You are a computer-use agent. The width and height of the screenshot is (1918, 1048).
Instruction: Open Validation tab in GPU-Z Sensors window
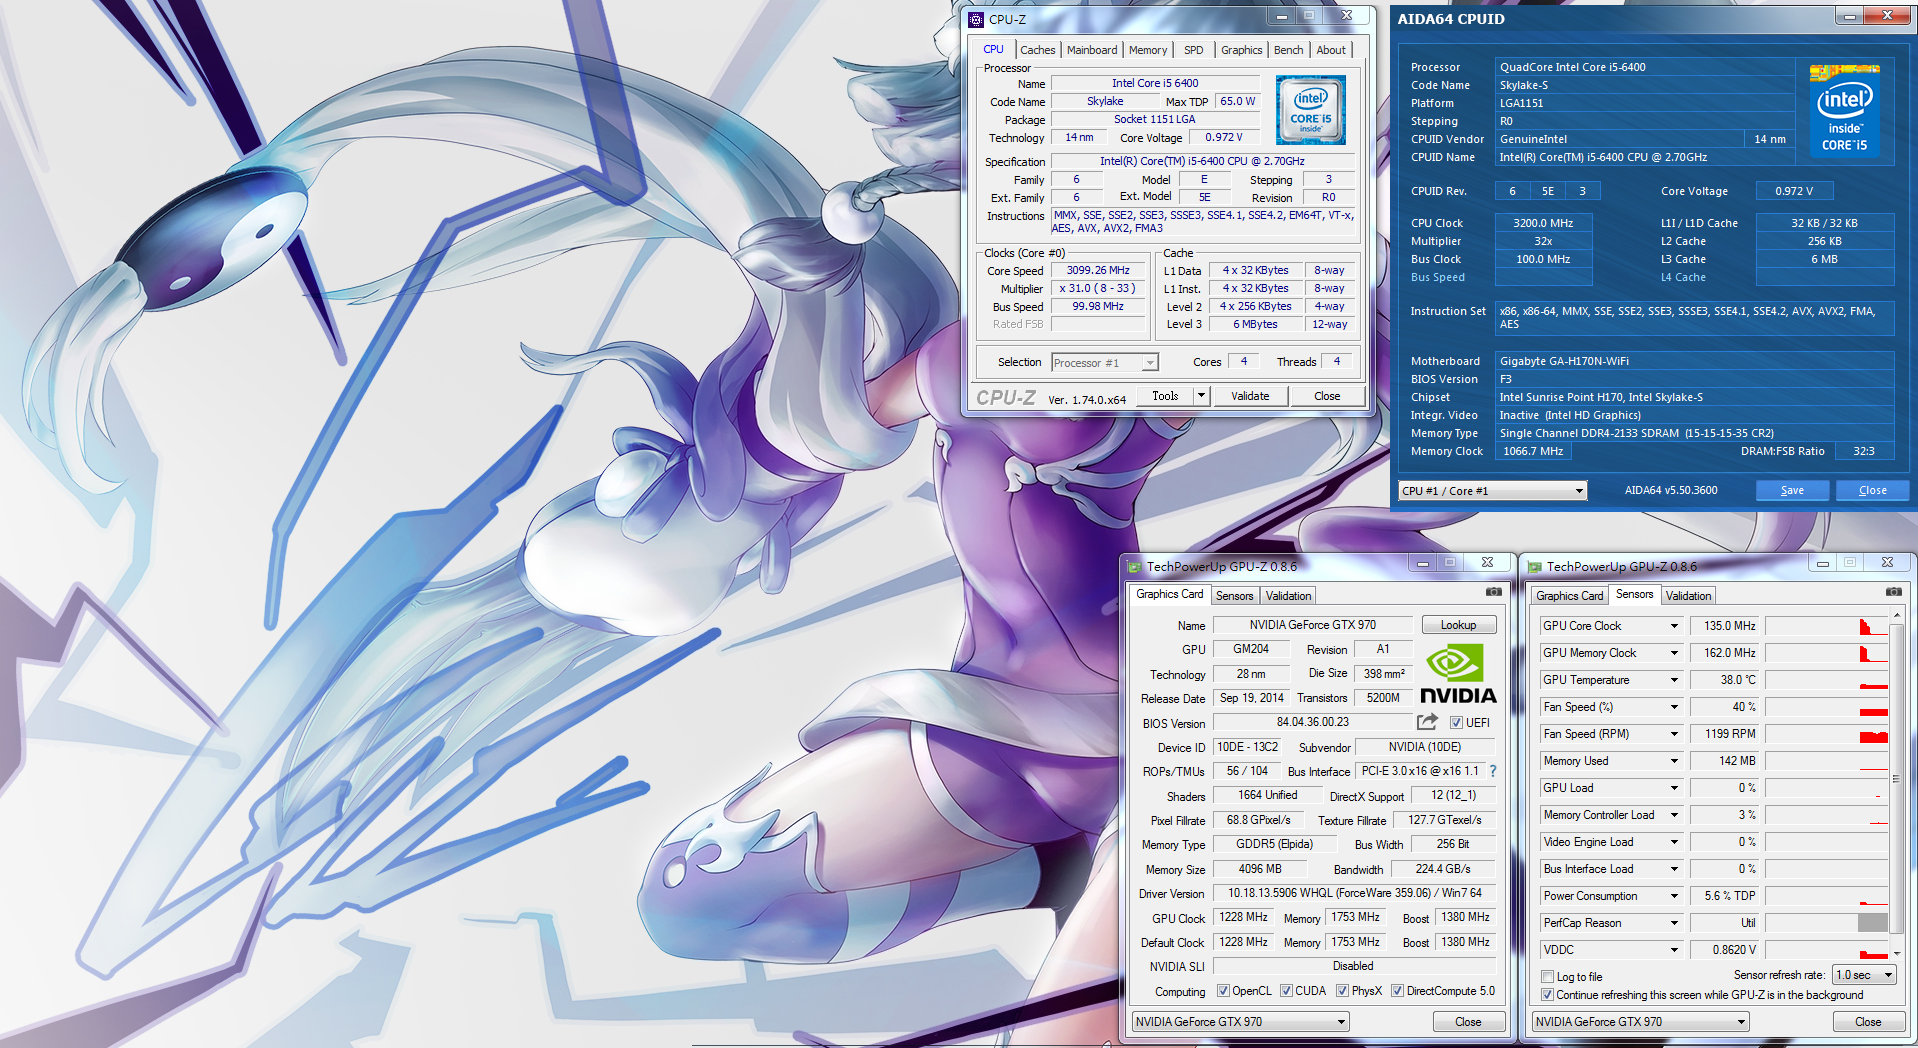pos(1688,596)
